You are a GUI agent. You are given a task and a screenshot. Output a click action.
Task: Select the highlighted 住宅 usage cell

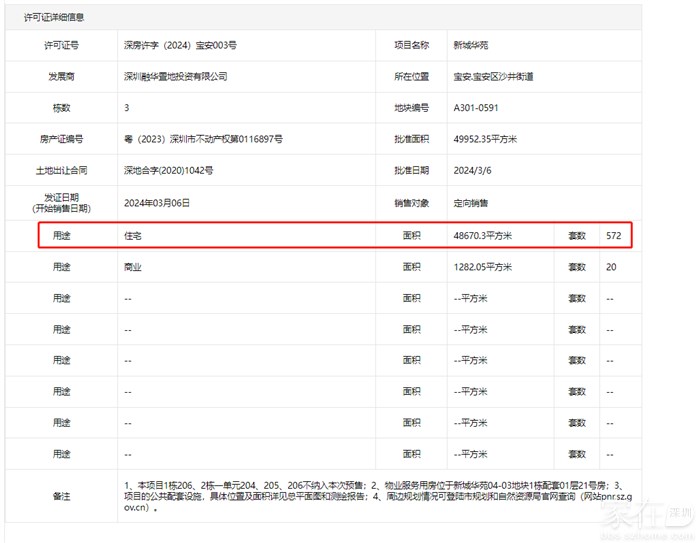click(133, 236)
